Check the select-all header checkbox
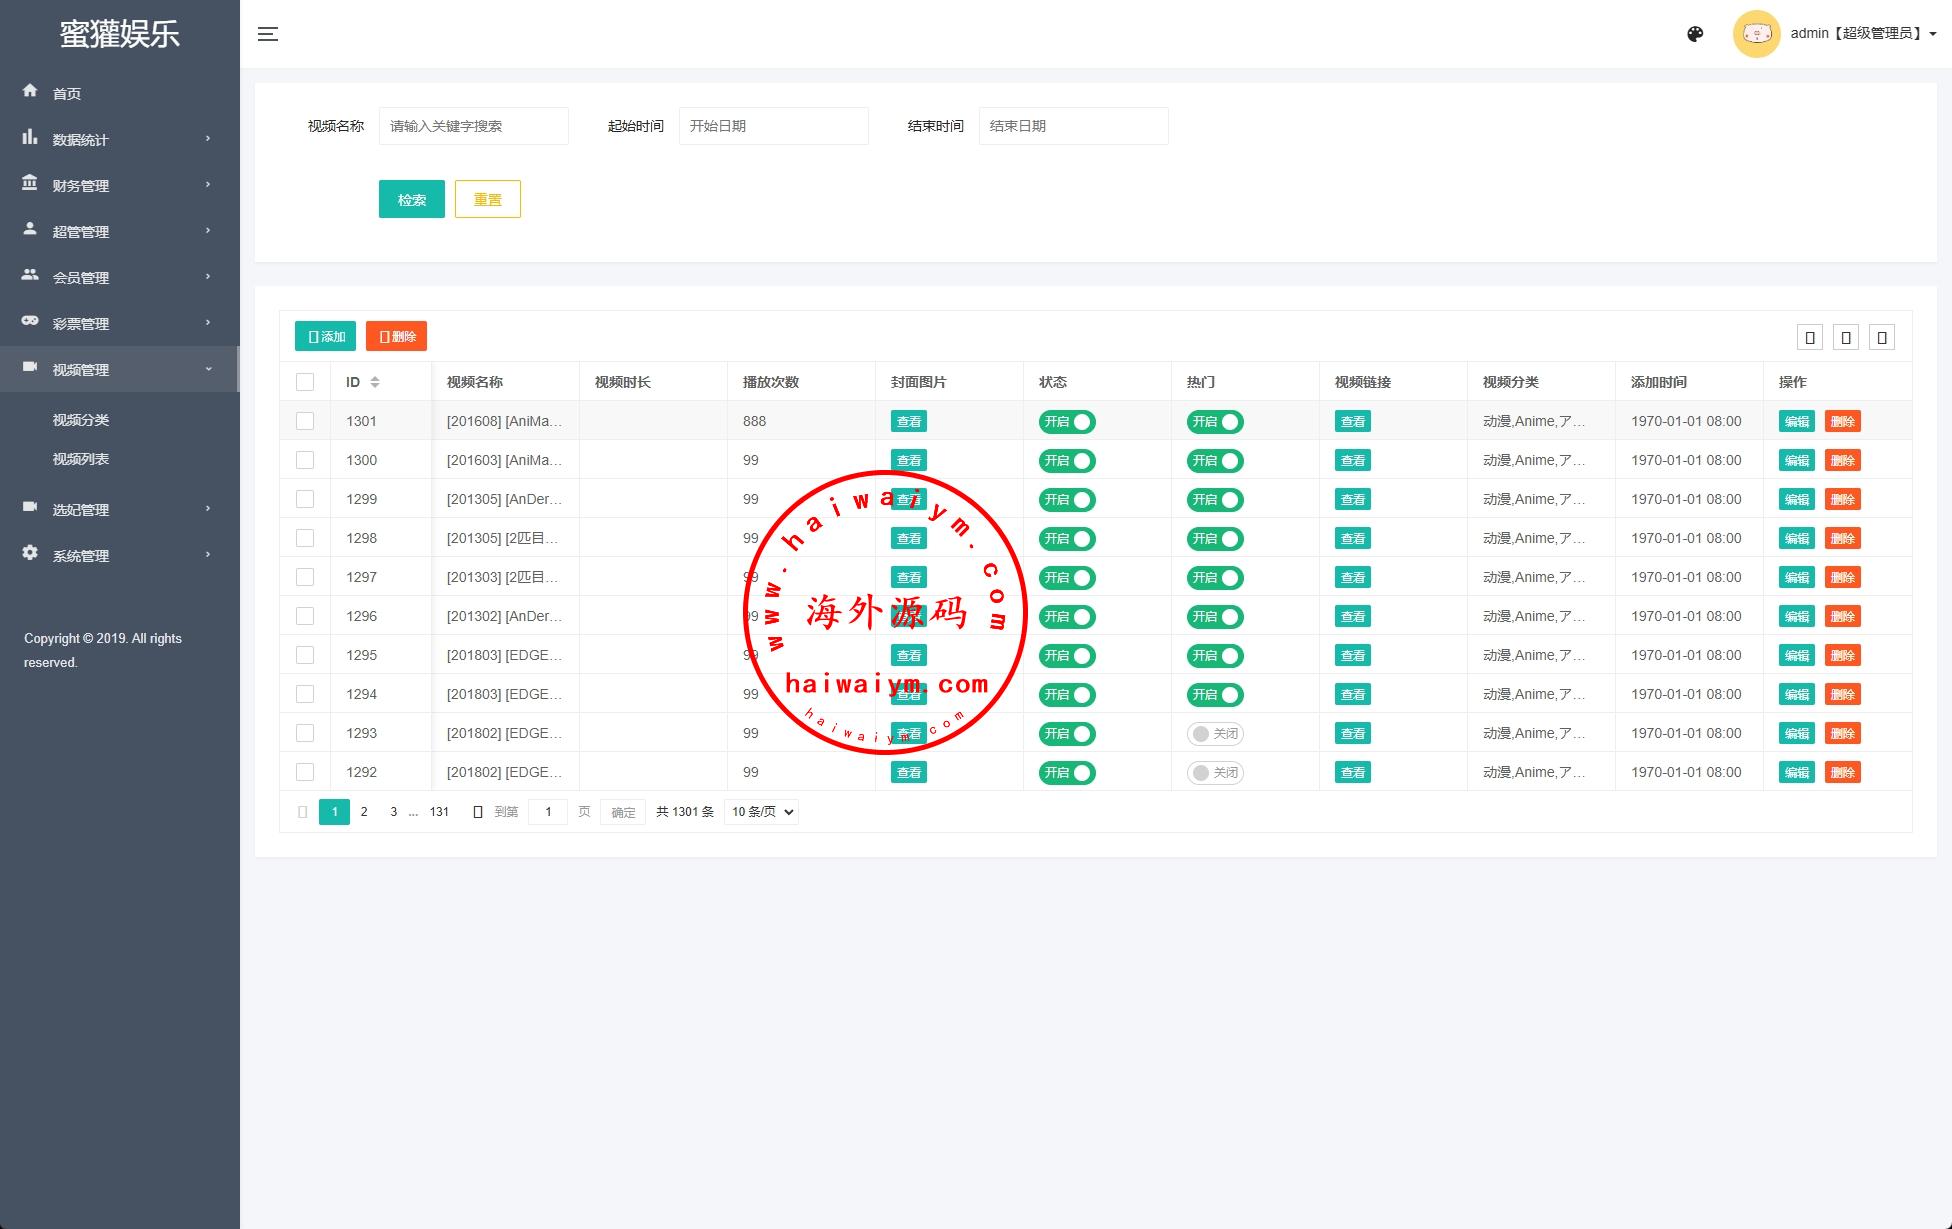Screen dimensions: 1952x1229 point(305,382)
